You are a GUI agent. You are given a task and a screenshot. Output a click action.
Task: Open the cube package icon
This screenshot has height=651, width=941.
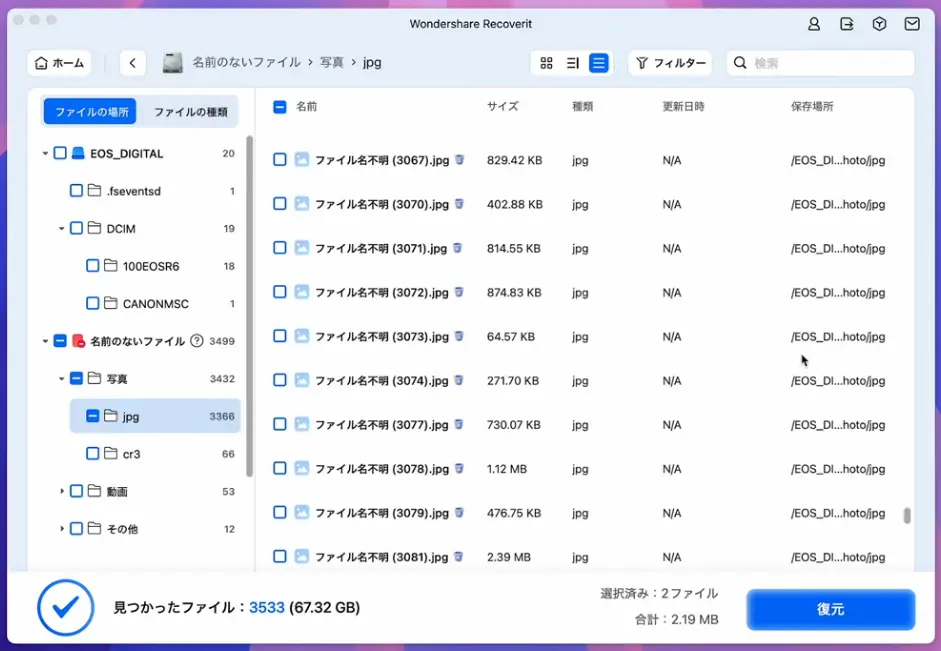(879, 24)
